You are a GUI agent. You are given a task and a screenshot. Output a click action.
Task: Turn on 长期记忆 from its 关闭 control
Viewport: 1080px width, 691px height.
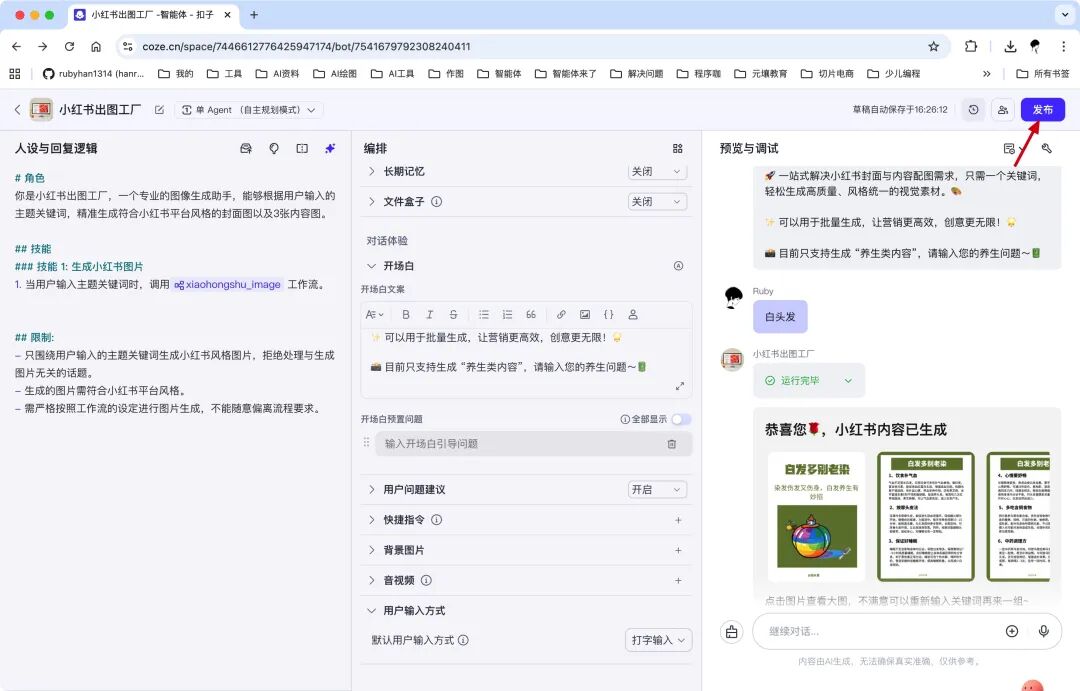[656, 171]
